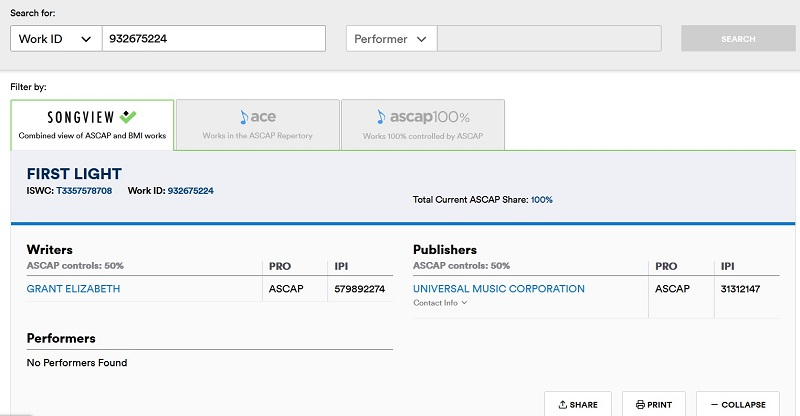Screen dimensions: 800x416
Task: Select the ASCAP 100% controlled works tab
Action: 422,124
